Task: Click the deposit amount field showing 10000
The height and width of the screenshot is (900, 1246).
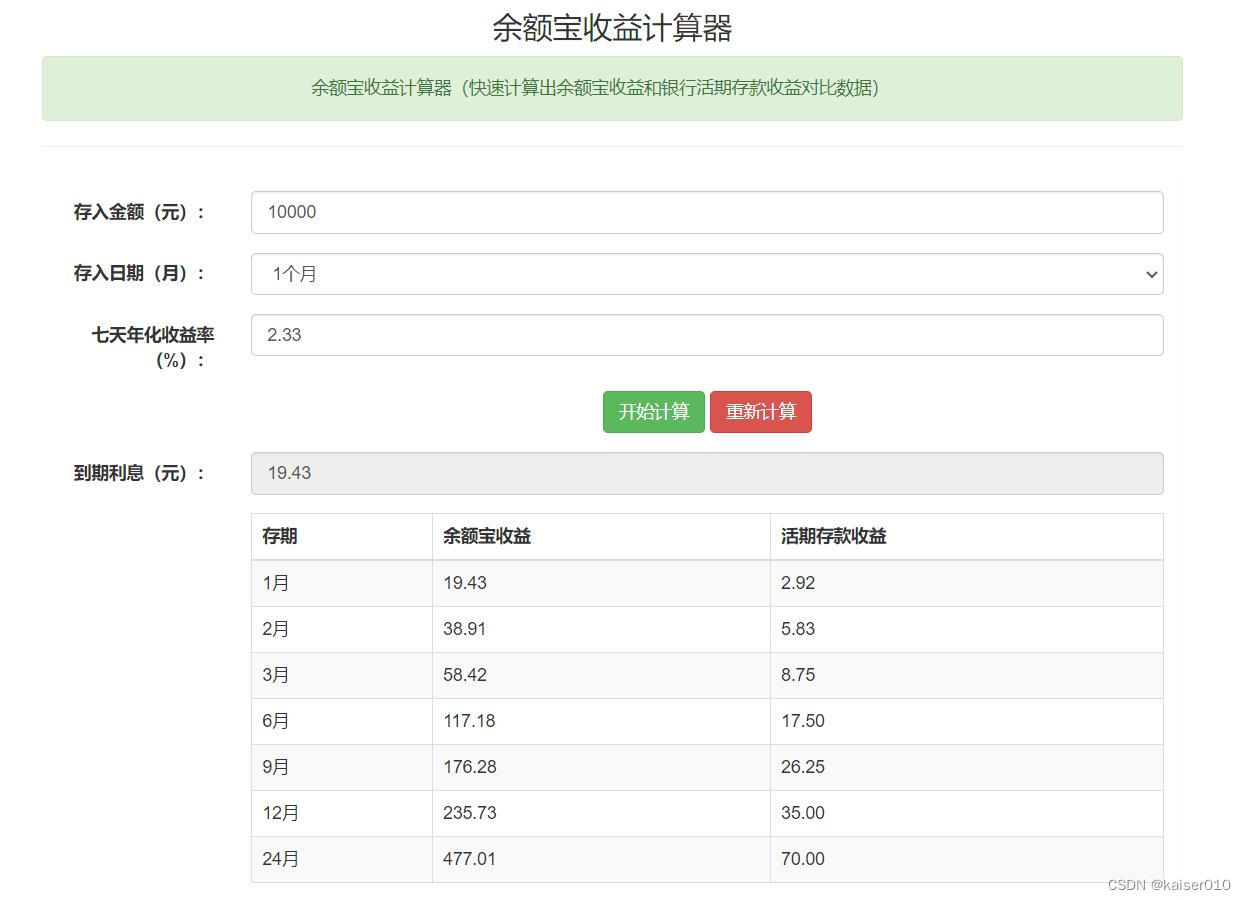Action: 707,212
